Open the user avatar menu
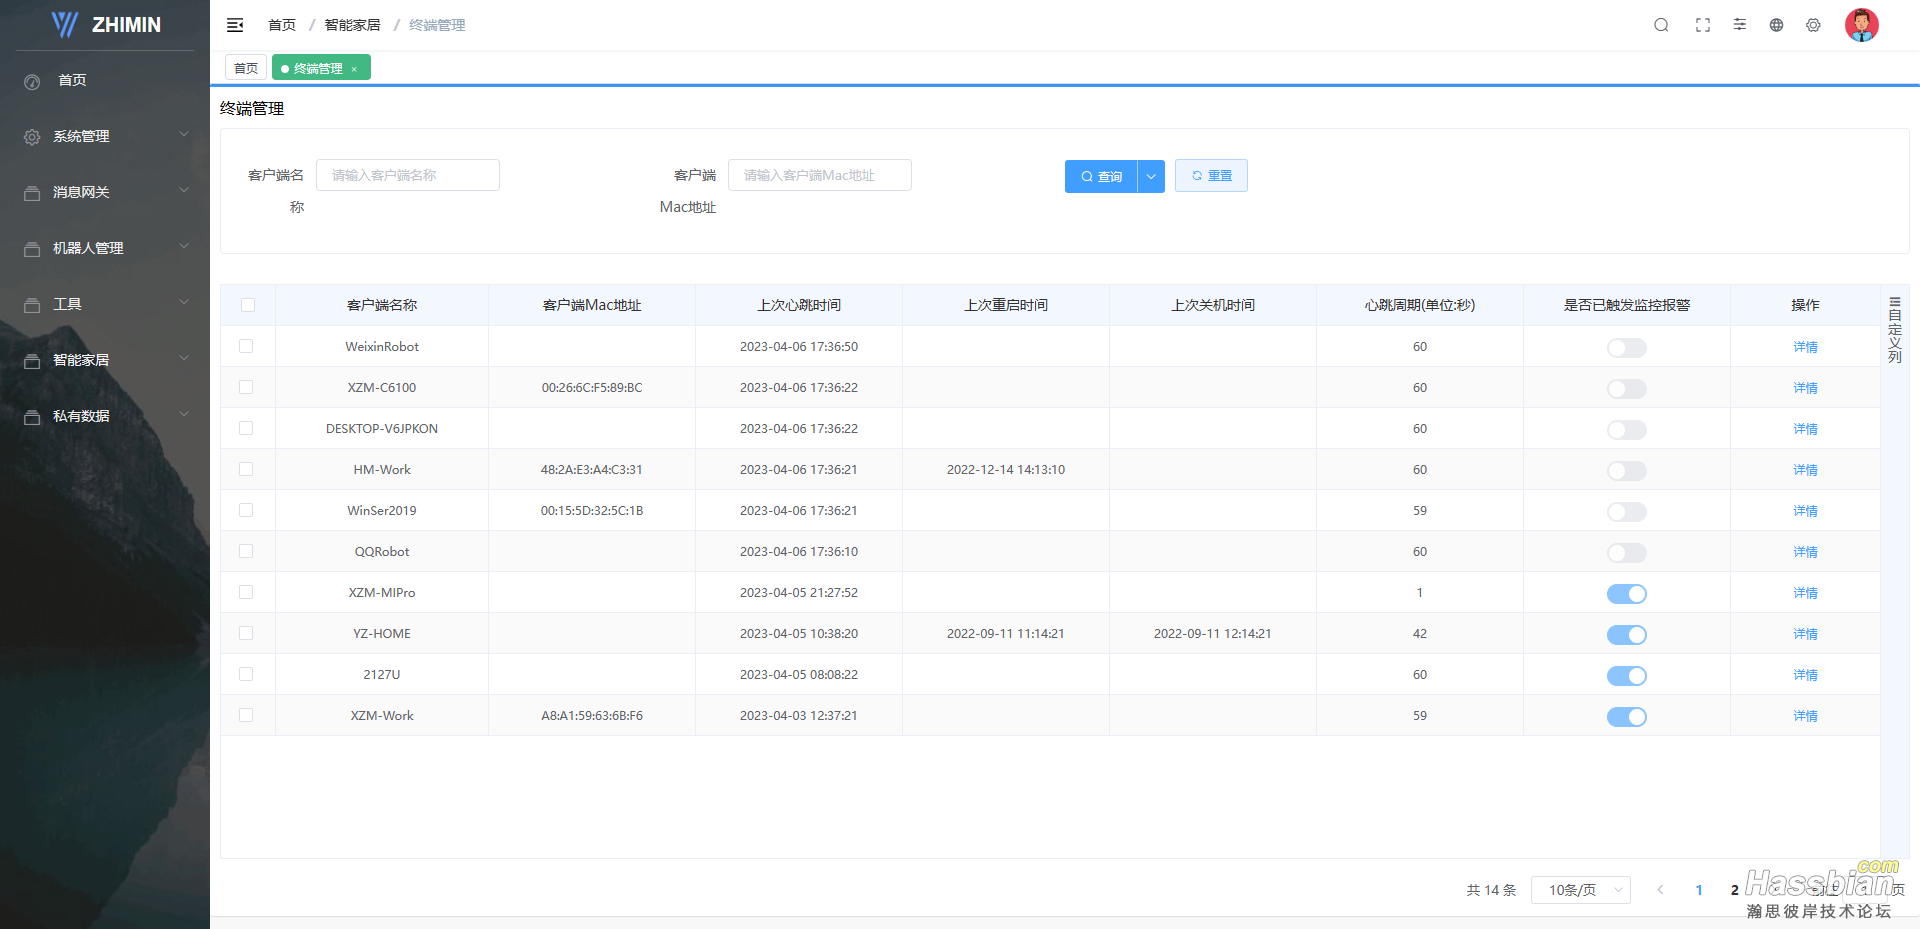This screenshot has height=929, width=1920. tap(1861, 25)
